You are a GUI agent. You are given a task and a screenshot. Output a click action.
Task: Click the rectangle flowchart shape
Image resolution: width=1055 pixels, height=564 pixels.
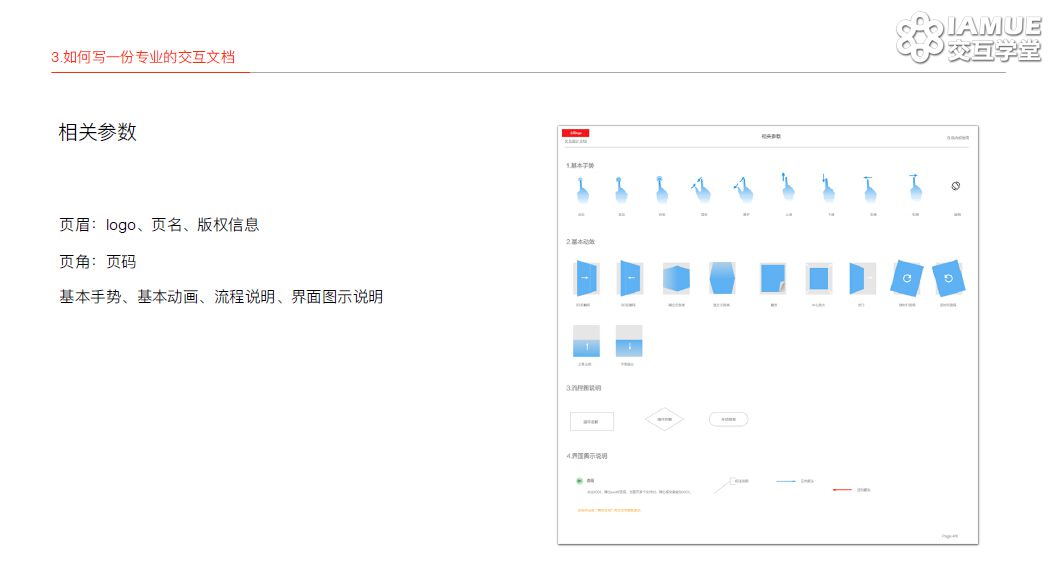point(591,421)
